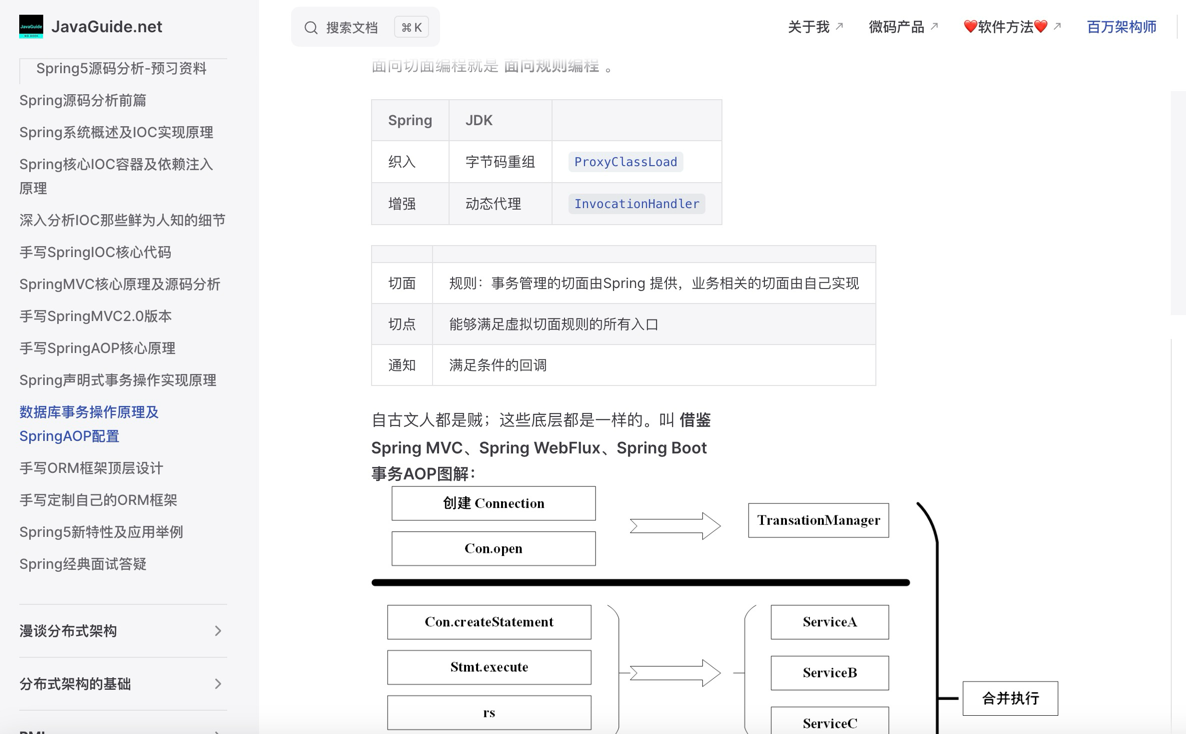1186x734 pixels.
Task: Open 漫谈分布式架构 sidebar group
Action: tap(123, 631)
